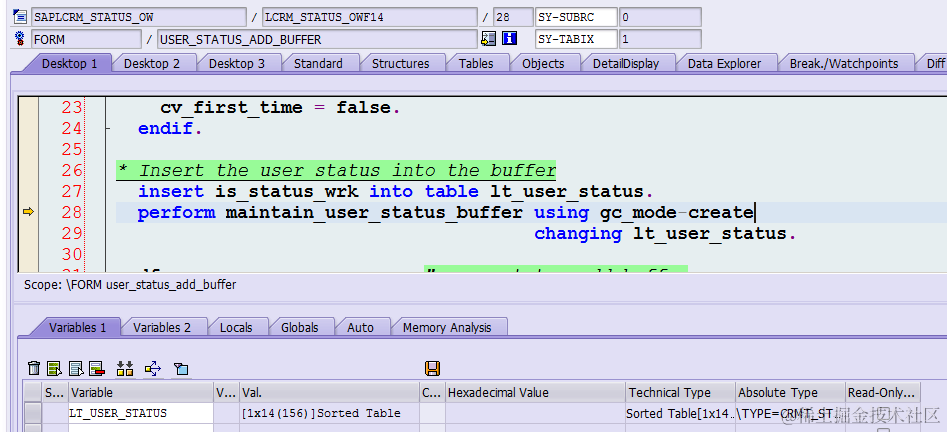Open the Break./Watchpoints tab
The height and width of the screenshot is (432, 947).
844,63
